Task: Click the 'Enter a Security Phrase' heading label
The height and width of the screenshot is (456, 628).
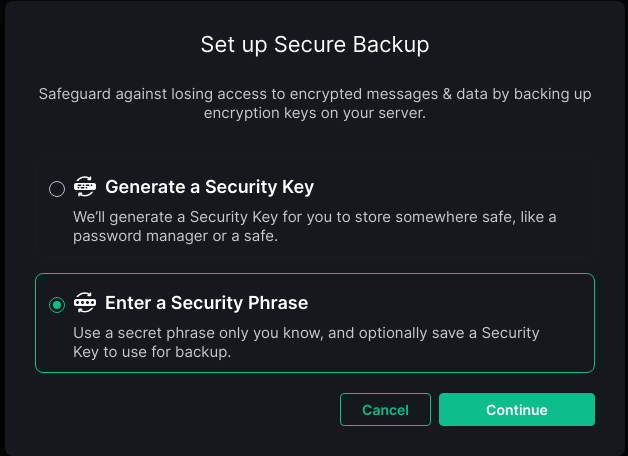Action: pos(206,303)
